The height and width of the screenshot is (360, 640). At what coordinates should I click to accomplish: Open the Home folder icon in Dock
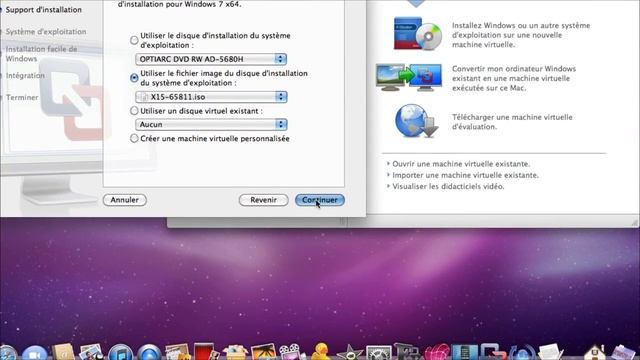tap(594, 353)
